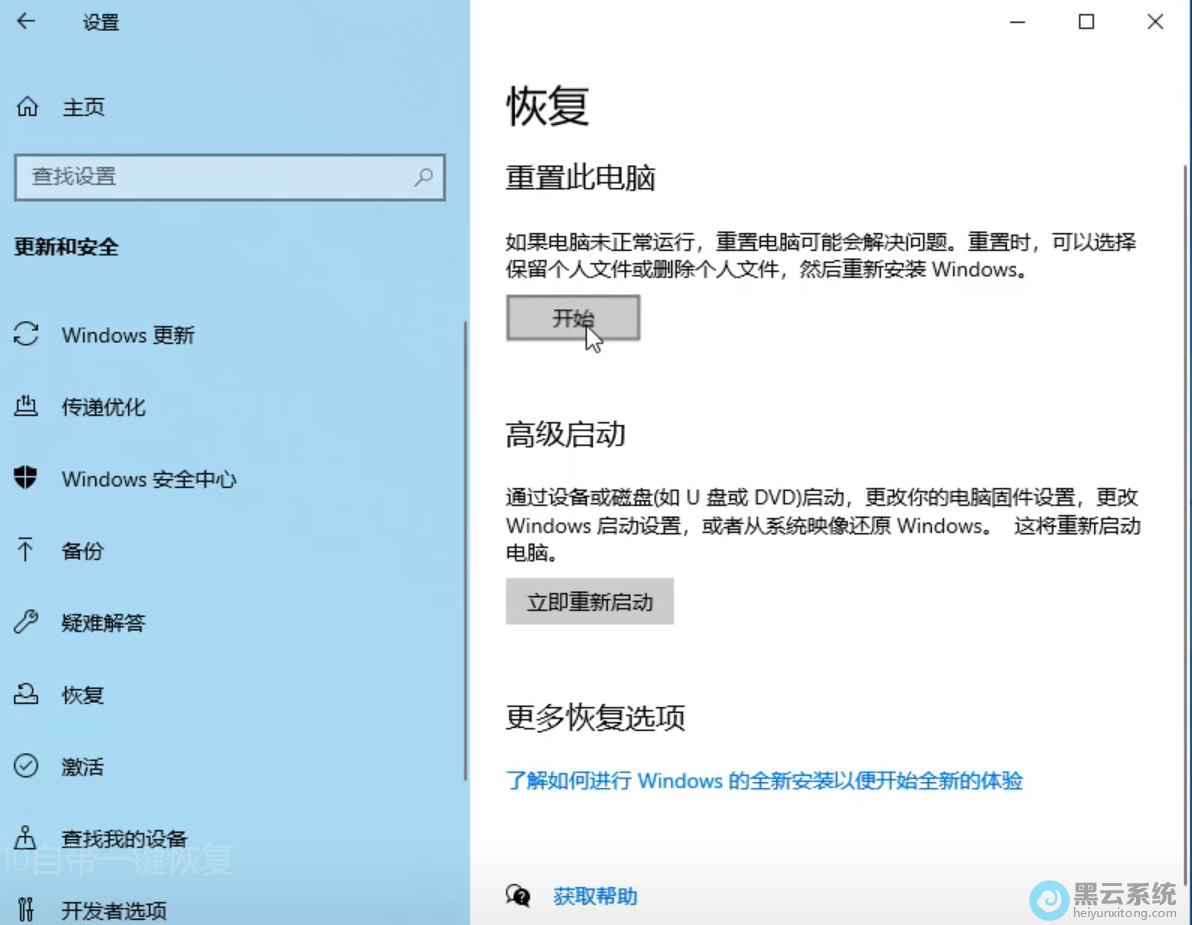Click the 获取帮助 chat bubble icon
The image size is (1192, 925).
pyautogui.click(x=518, y=896)
